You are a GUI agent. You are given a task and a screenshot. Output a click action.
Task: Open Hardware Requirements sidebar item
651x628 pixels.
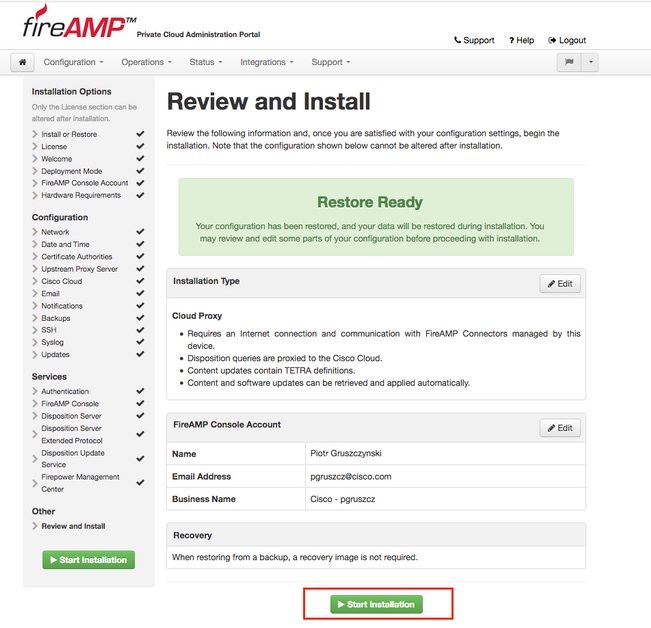pos(81,195)
